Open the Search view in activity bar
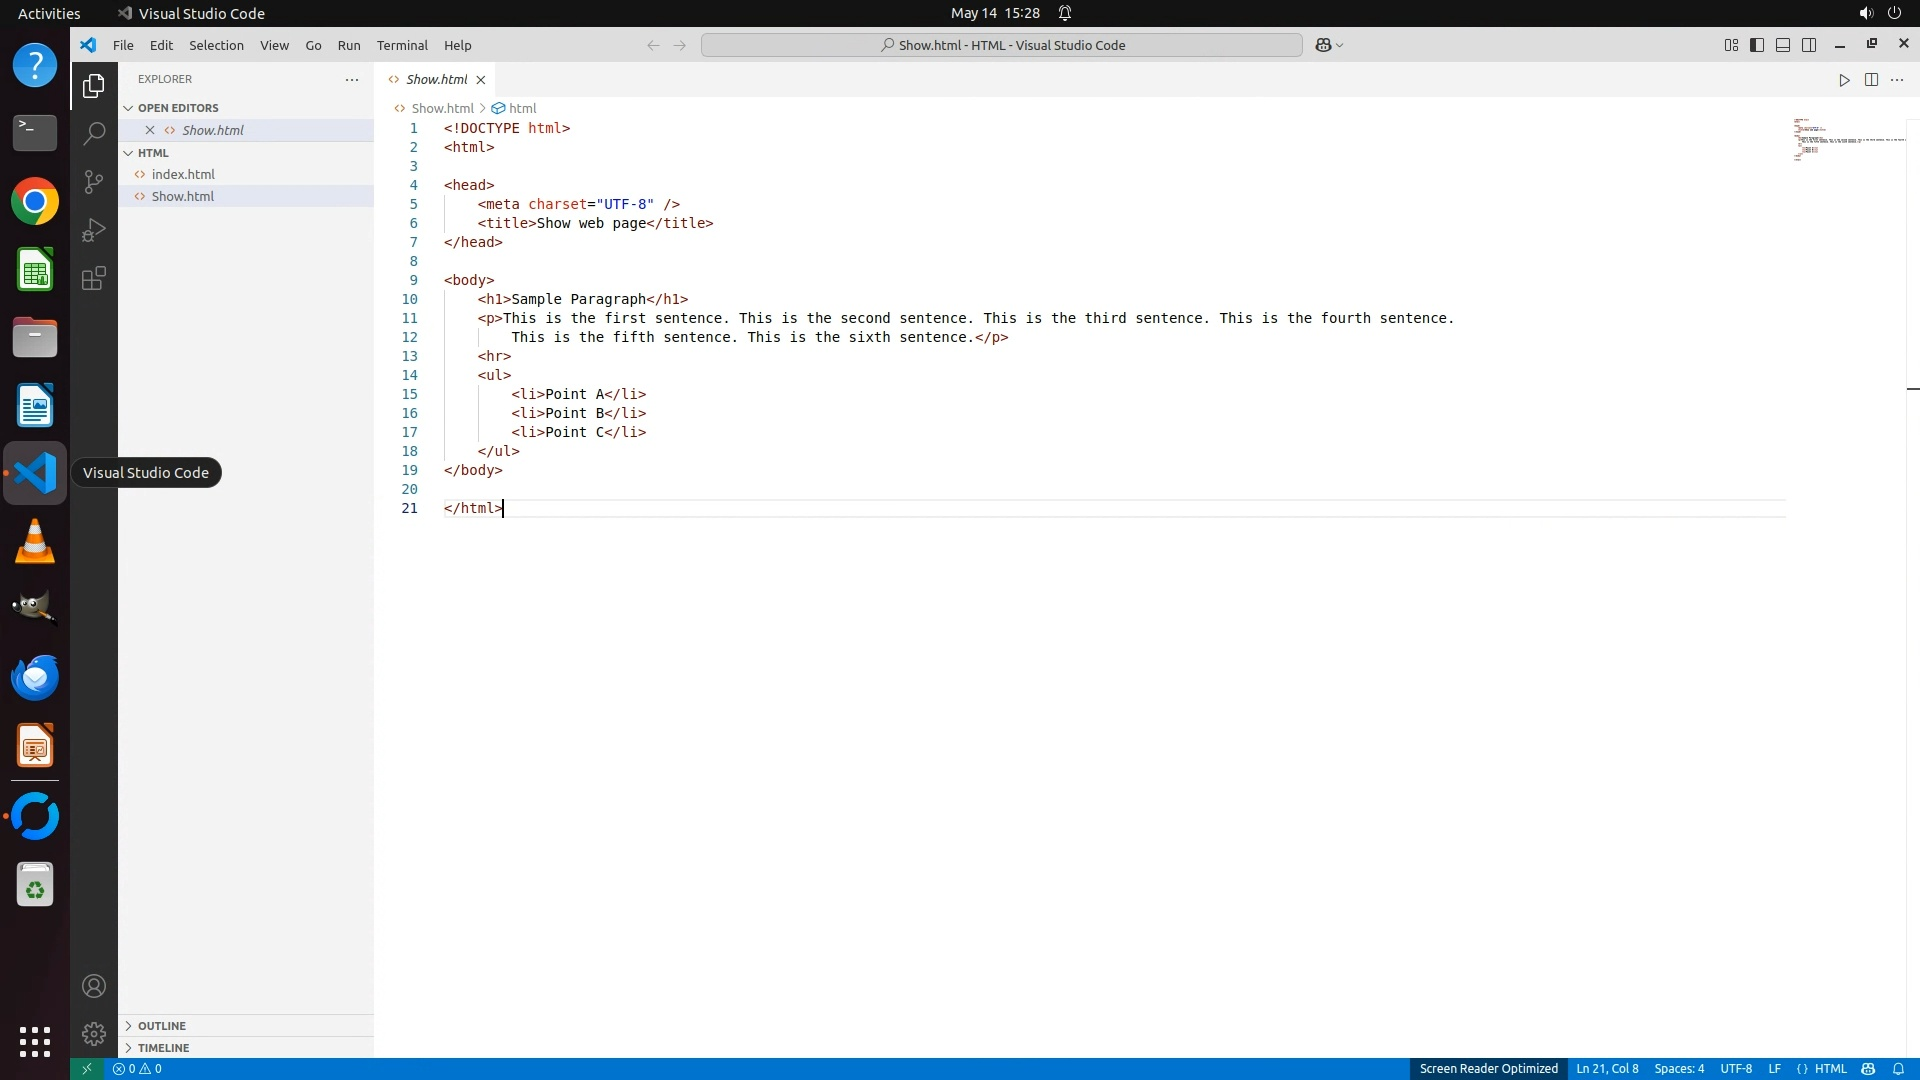This screenshot has height=1080, width=1920. (94, 133)
